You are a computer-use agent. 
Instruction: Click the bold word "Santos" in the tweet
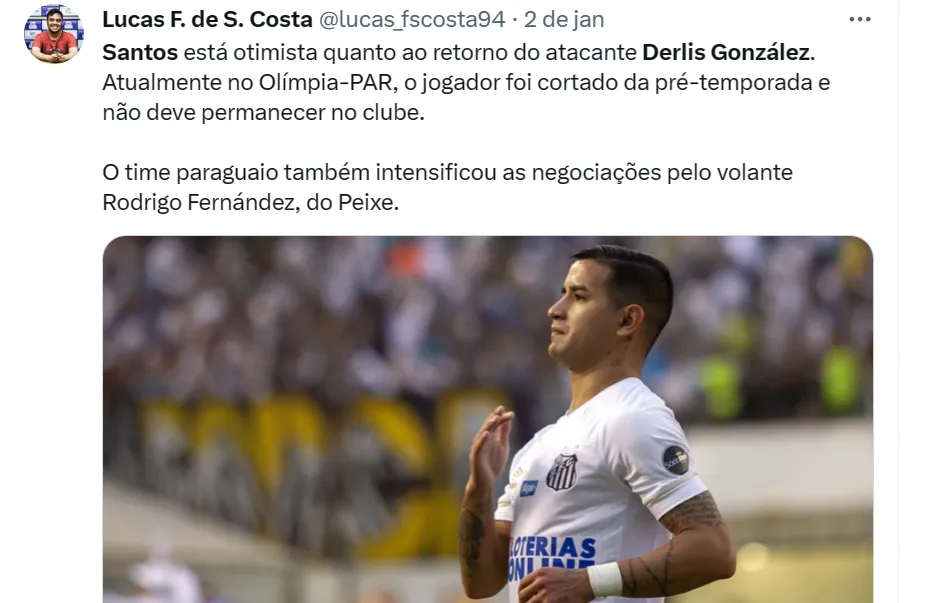140,52
